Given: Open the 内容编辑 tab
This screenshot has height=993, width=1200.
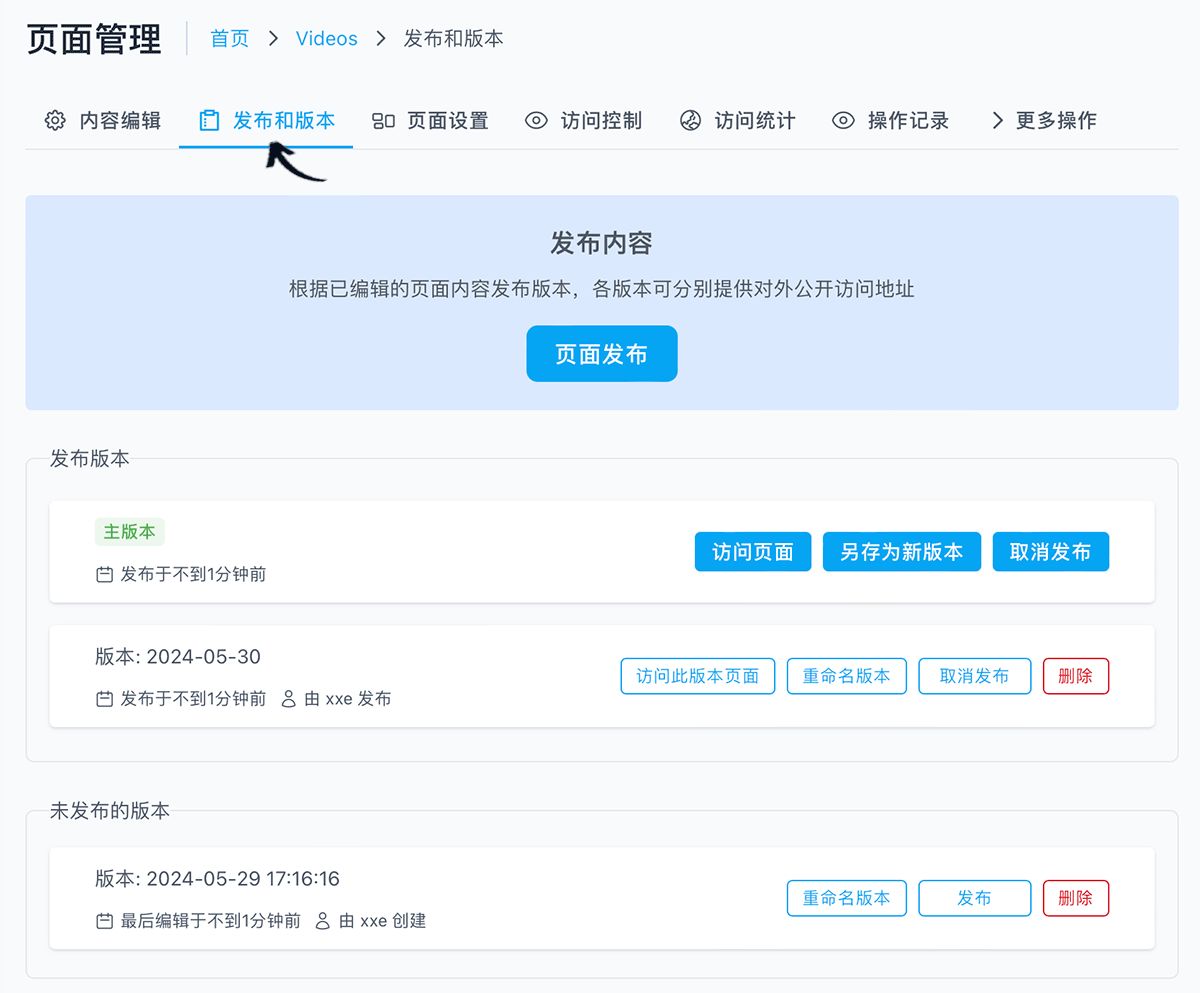Looking at the screenshot, I should coord(102,121).
